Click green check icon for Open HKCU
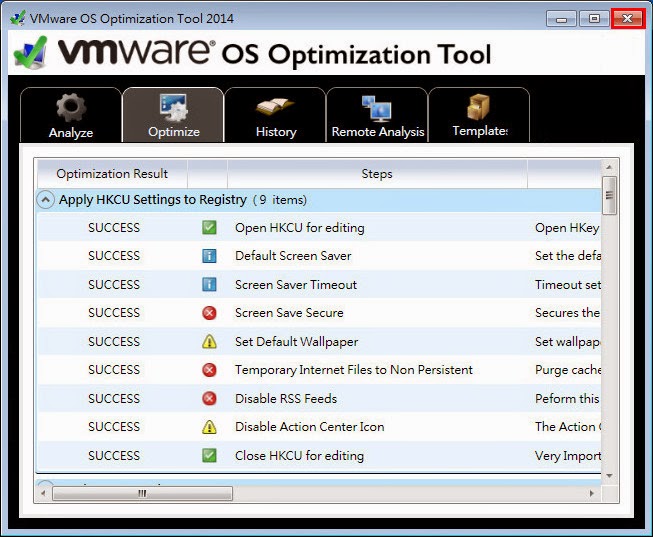The height and width of the screenshot is (537, 653). (209, 227)
